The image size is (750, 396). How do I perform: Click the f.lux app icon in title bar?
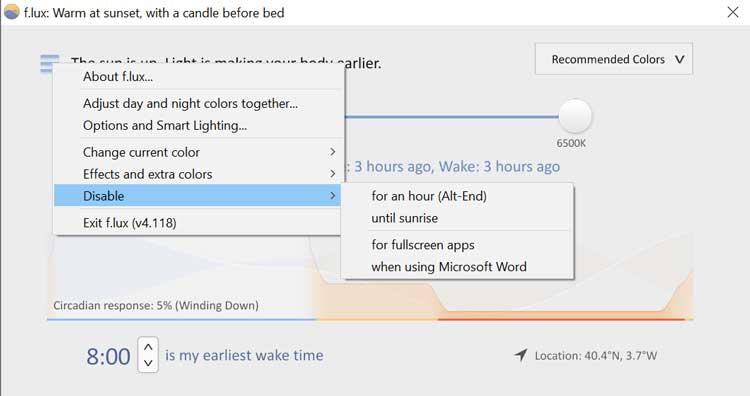[11, 12]
